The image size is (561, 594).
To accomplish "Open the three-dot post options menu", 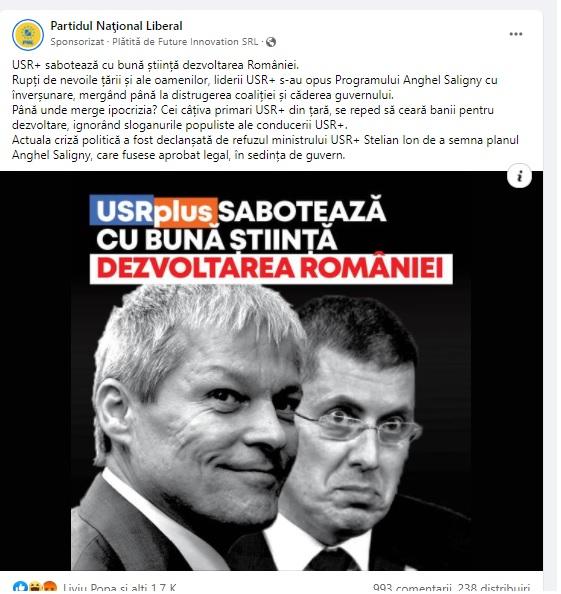I will [518, 34].
